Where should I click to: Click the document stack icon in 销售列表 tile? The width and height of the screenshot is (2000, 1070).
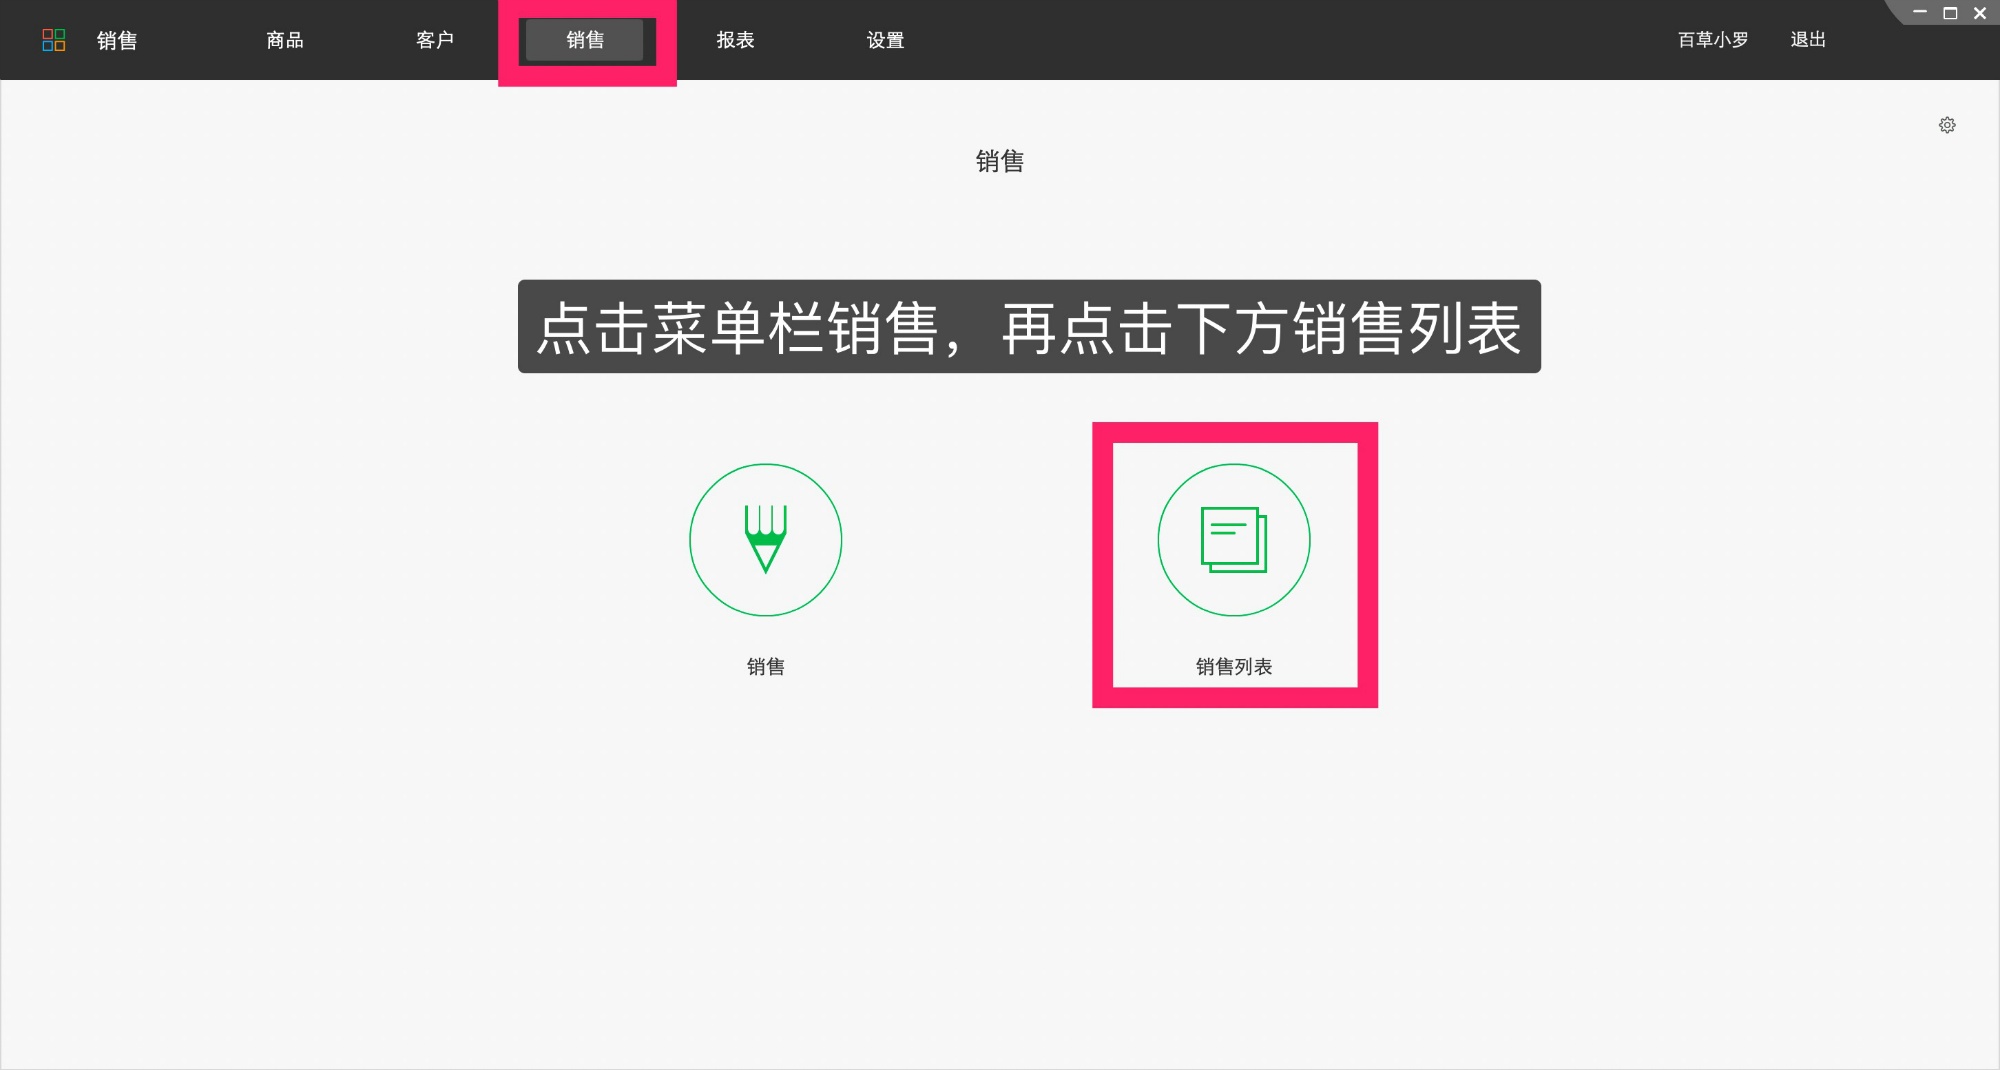1234,539
